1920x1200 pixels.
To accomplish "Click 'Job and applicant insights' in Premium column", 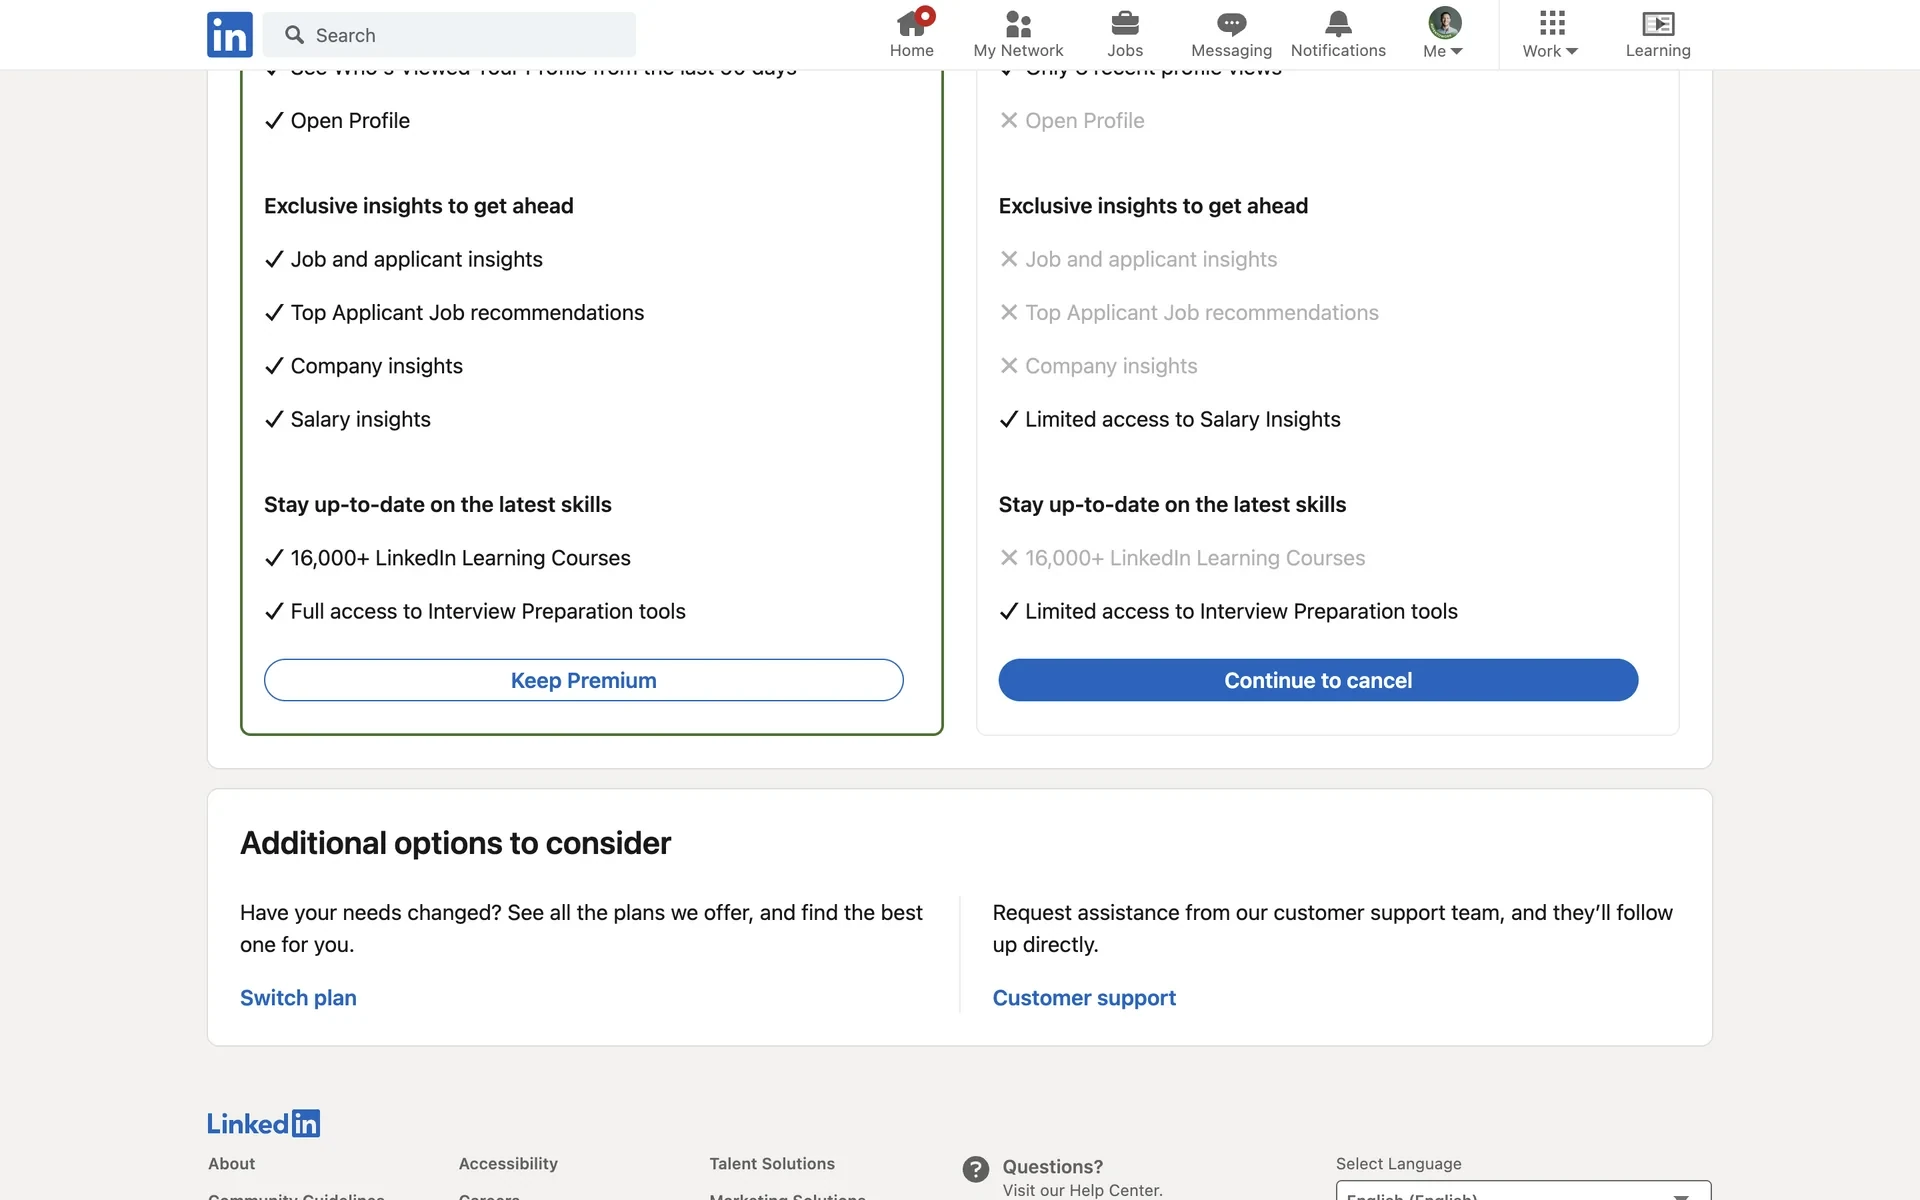I will [416, 260].
